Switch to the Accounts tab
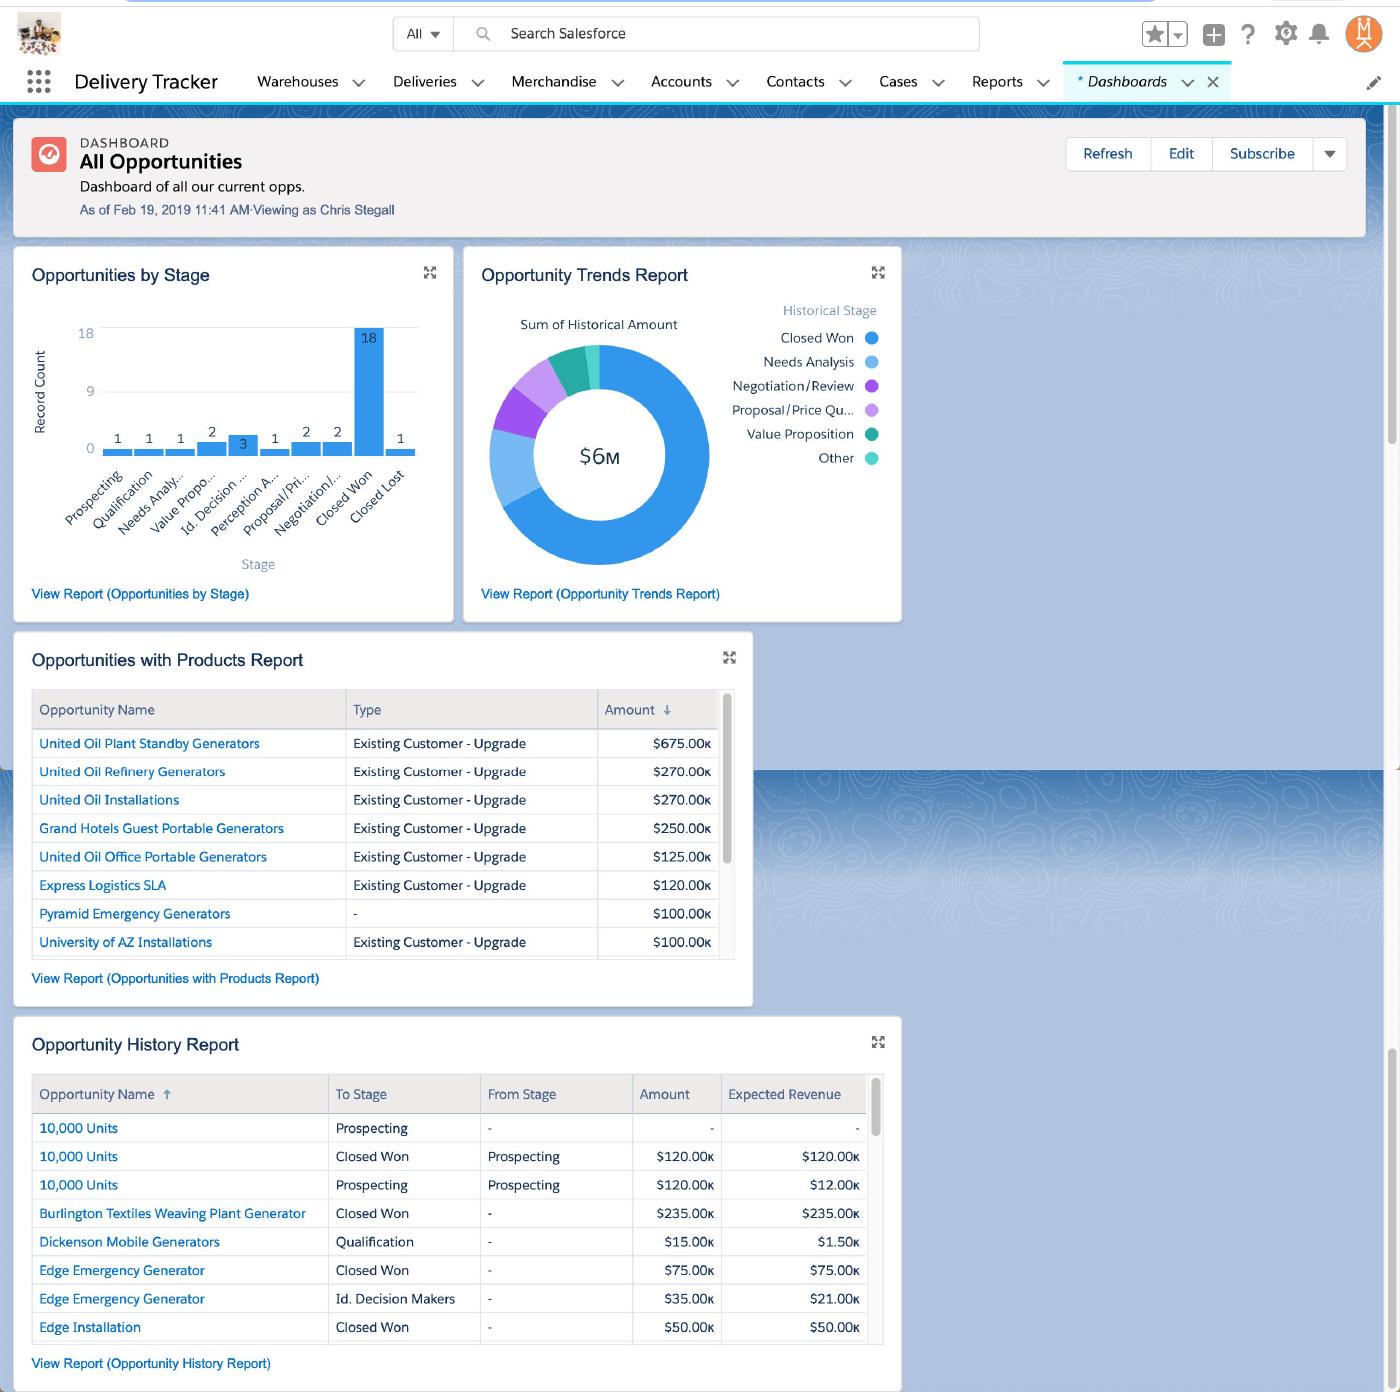The width and height of the screenshot is (1400, 1392). tap(681, 82)
